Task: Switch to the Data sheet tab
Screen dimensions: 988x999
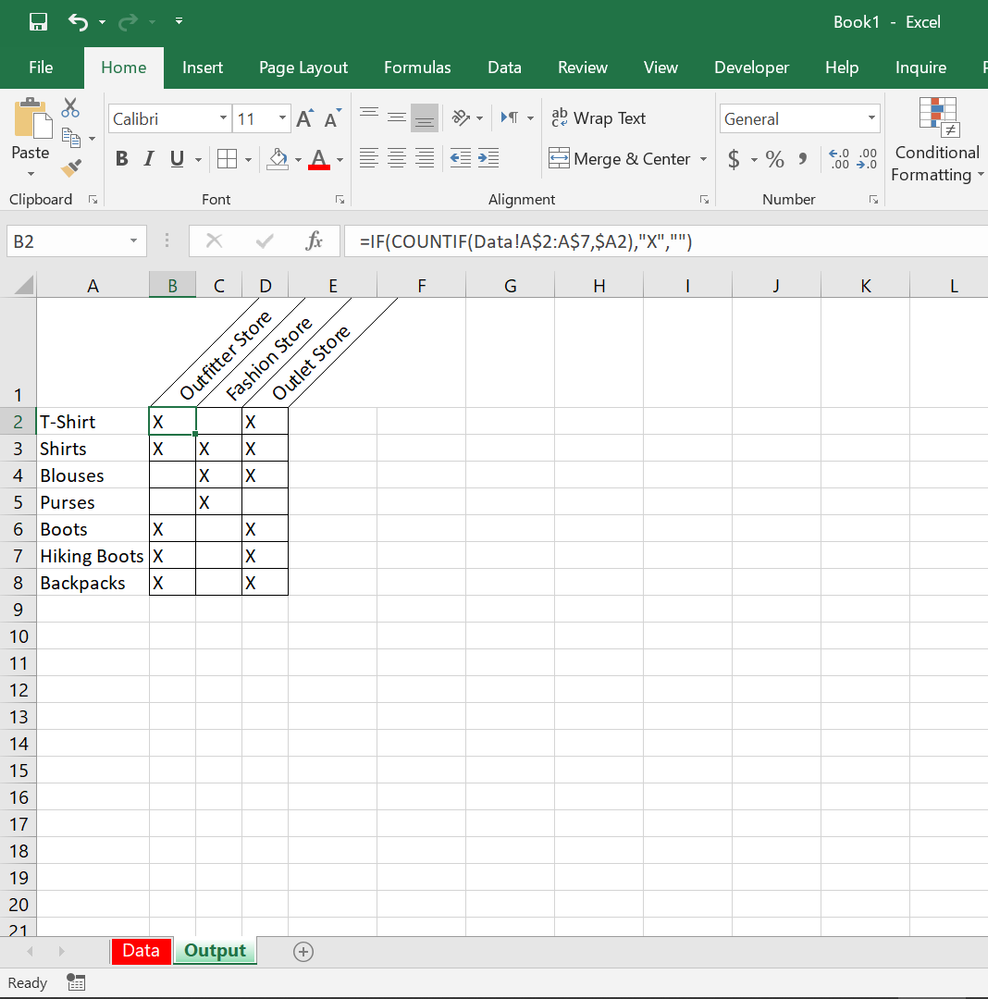Action: tap(141, 951)
